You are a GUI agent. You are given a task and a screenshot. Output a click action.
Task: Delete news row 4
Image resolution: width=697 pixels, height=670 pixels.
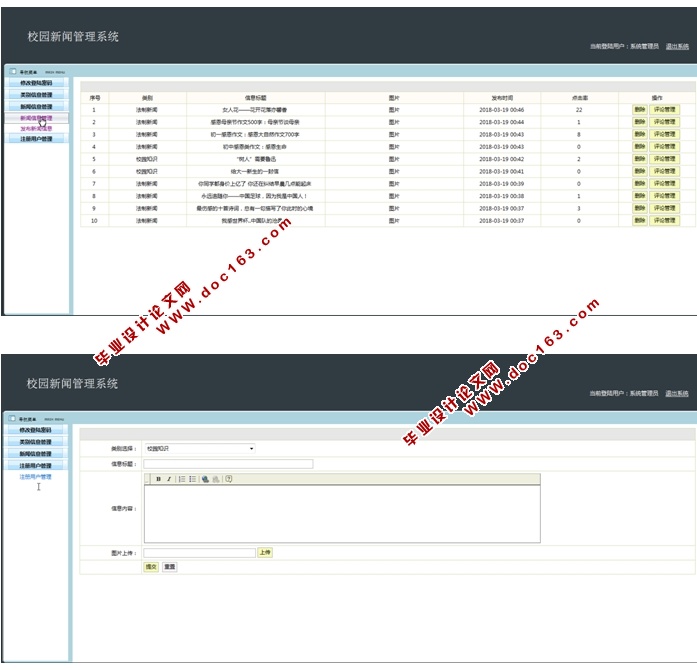[640, 147]
